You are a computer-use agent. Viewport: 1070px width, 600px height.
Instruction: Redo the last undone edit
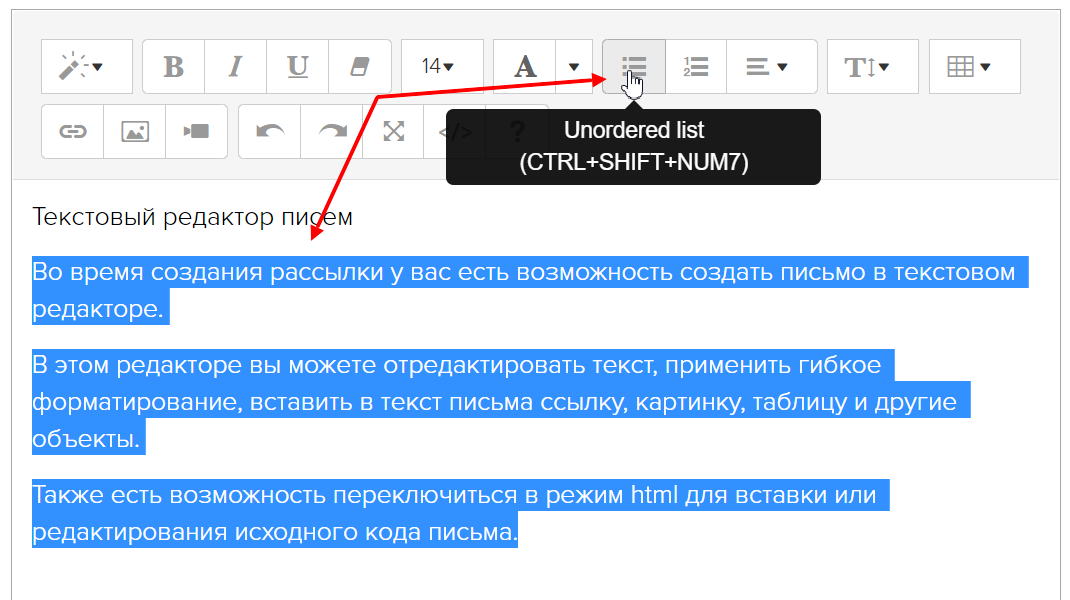(x=331, y=132)
